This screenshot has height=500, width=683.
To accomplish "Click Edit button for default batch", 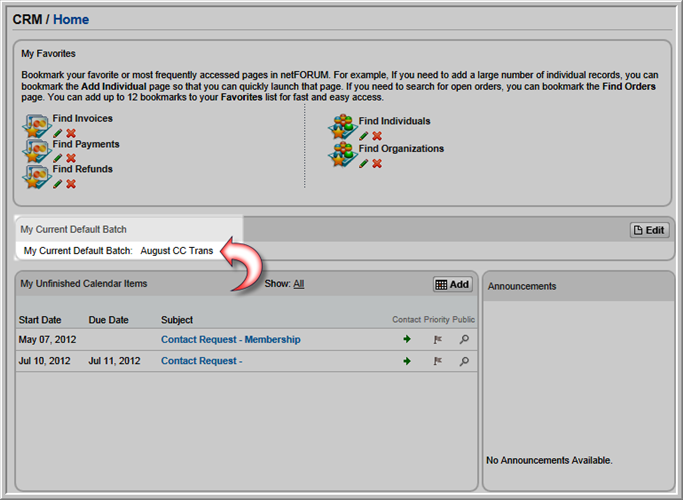I will tap(649, 230).
